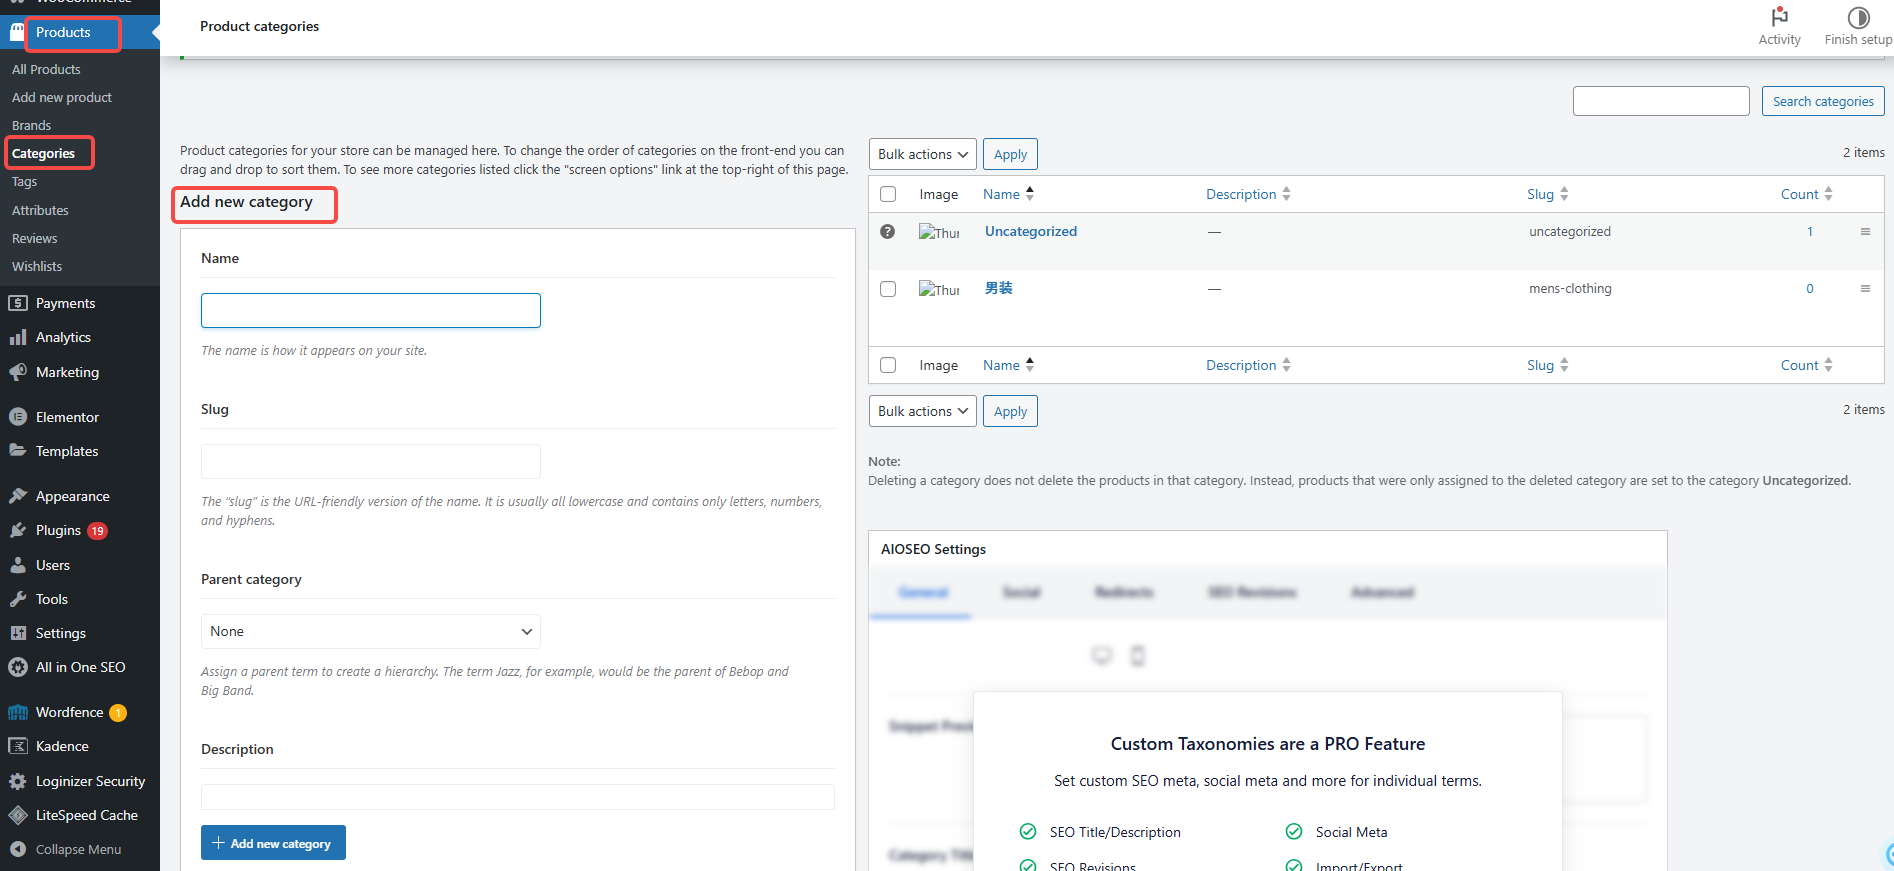Click the Uncategorized row help icon

point(887,231)
